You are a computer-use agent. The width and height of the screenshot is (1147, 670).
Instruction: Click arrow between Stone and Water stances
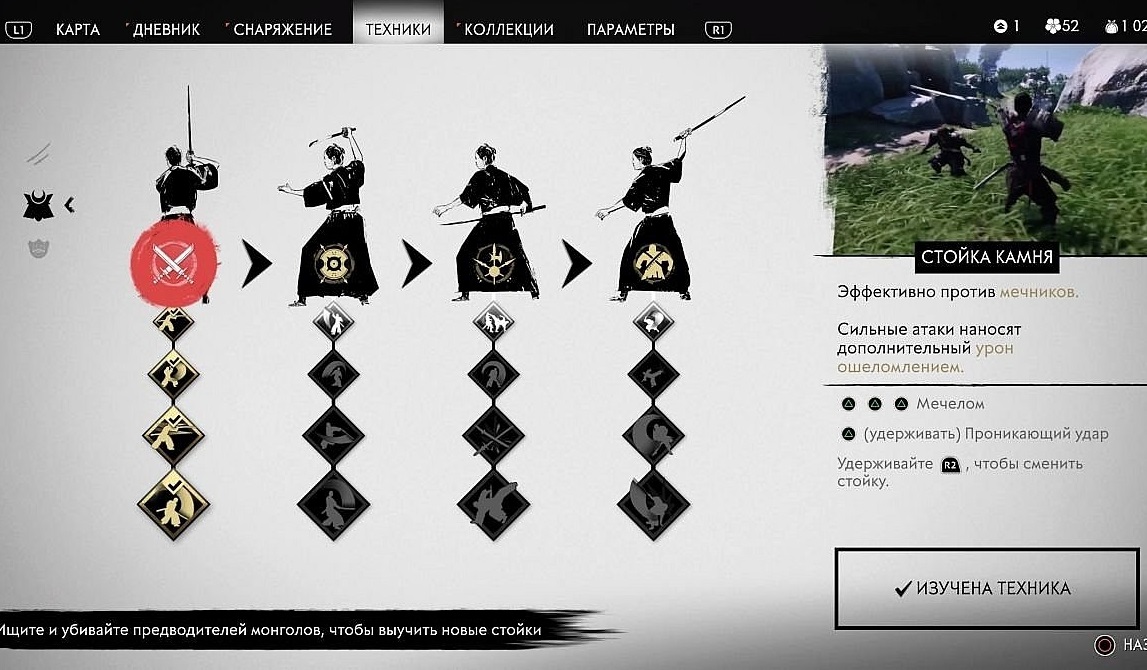(256, 263)
